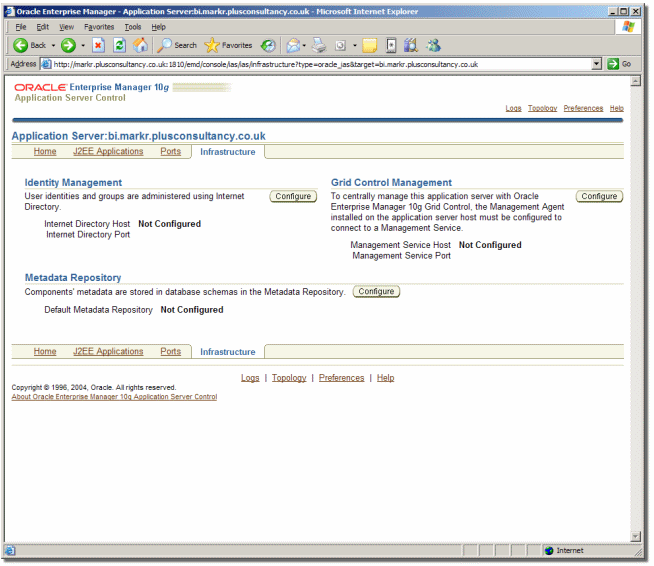
Task: Open Back button history dropdown arrow
Action: 53,45
